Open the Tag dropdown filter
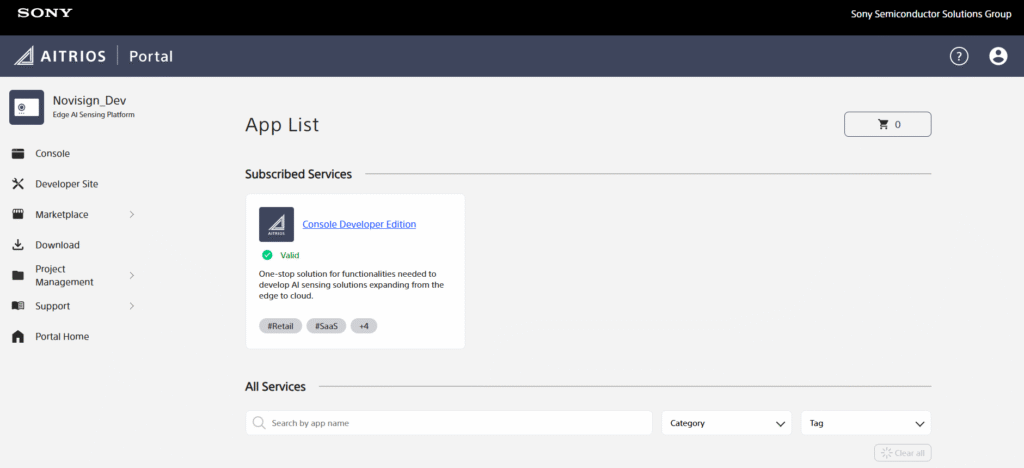The height and width of the screenshot is (468, 1024). point(865,423)
